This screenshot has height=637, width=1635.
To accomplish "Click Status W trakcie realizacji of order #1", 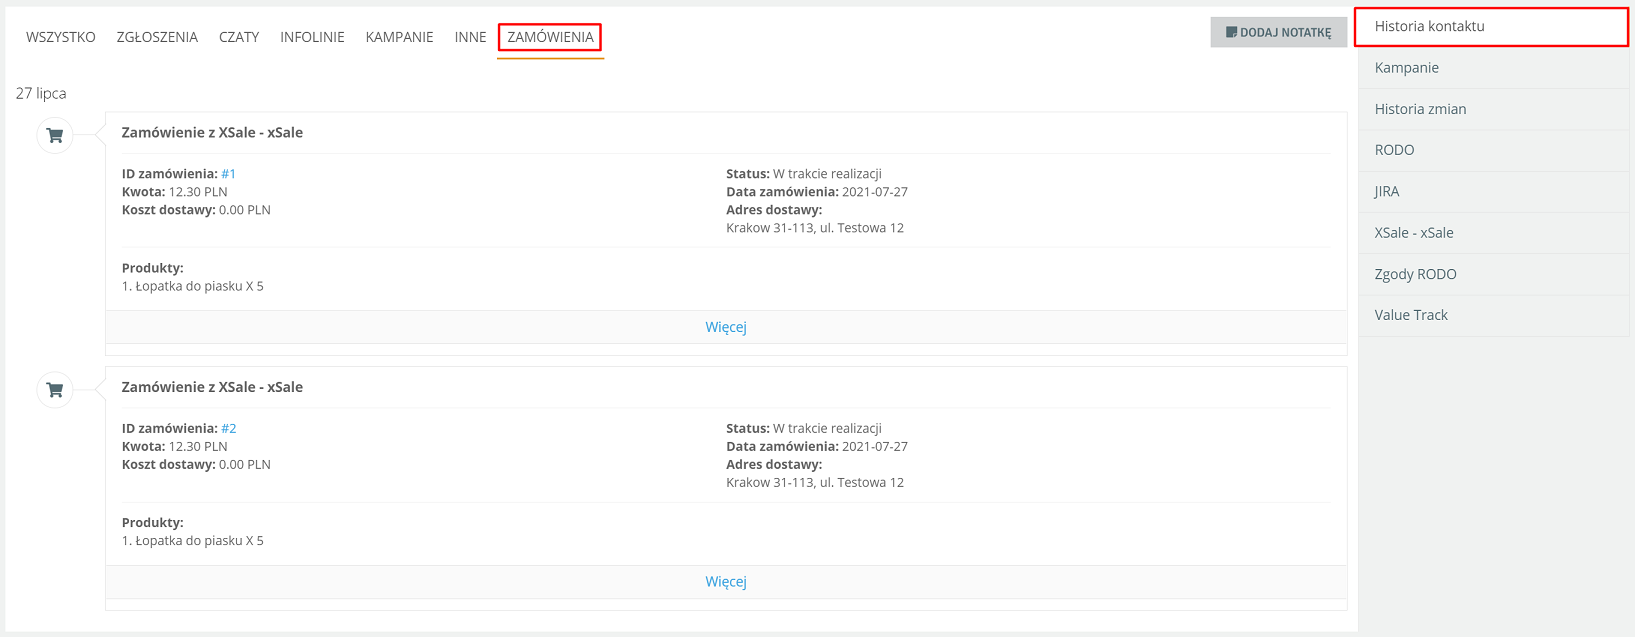I will pos(804,174).
